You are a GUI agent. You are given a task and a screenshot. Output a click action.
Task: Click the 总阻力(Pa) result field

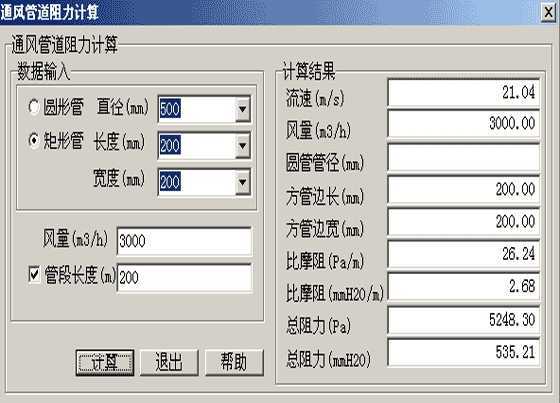[464, 320]
